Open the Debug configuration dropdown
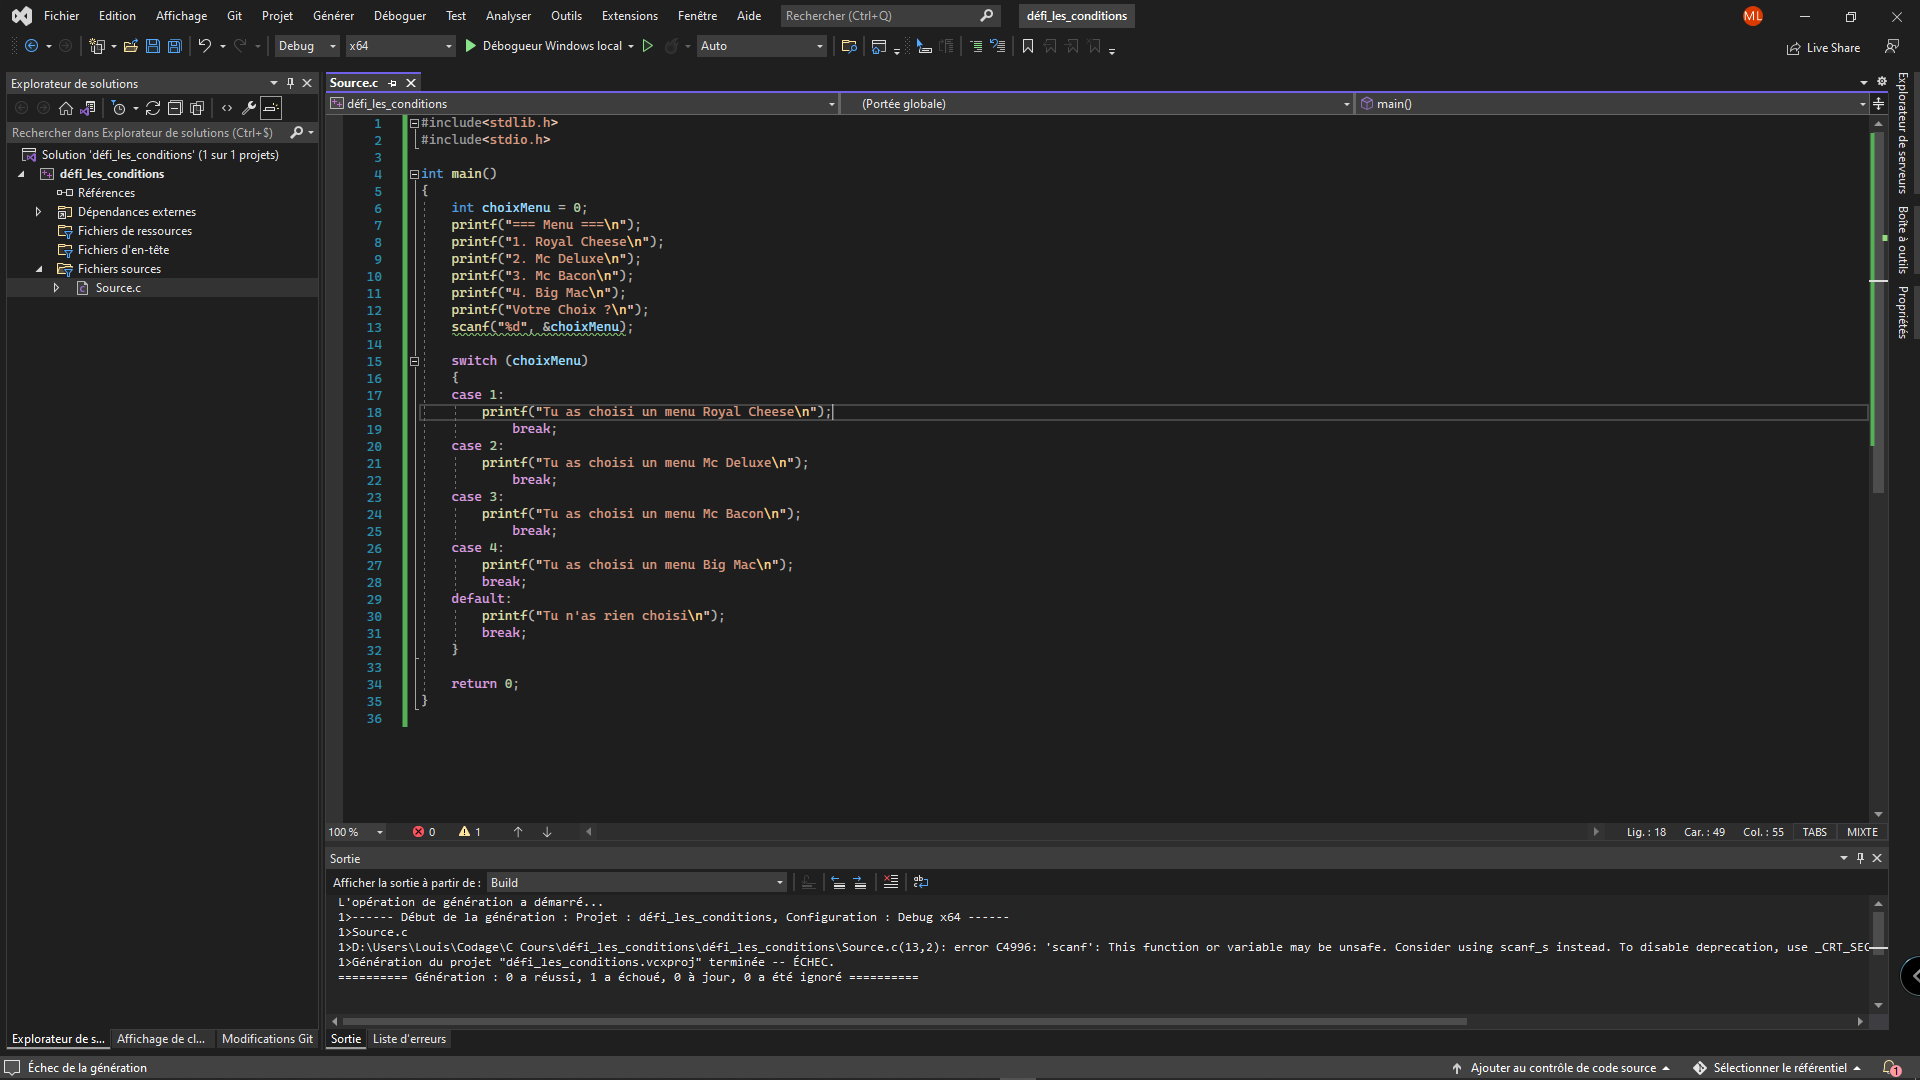The width and height of the screenshot is (1920, 1080). click(307, 46)
